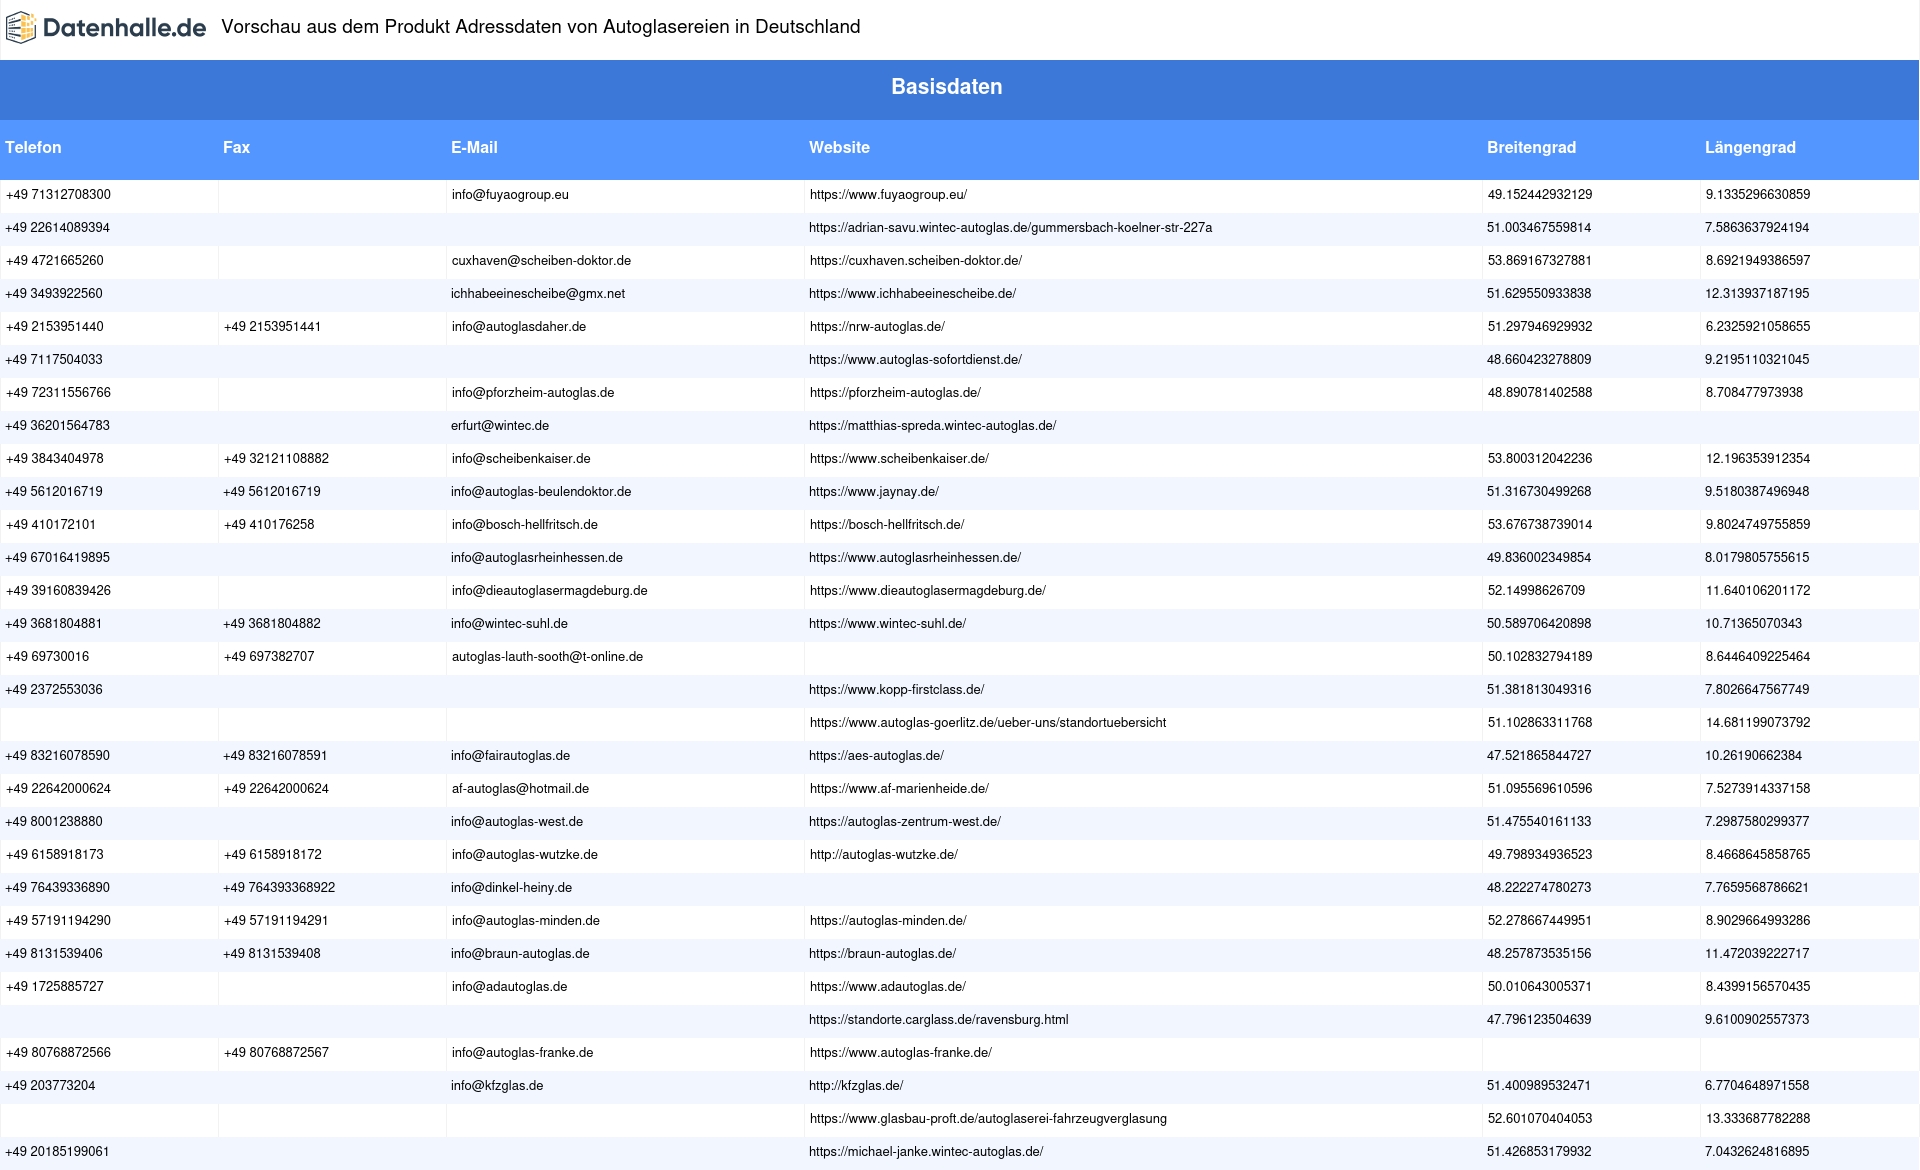Select phone number +49 22614089394
The height and width of the screenshot is (1170, 1920).
57,228
